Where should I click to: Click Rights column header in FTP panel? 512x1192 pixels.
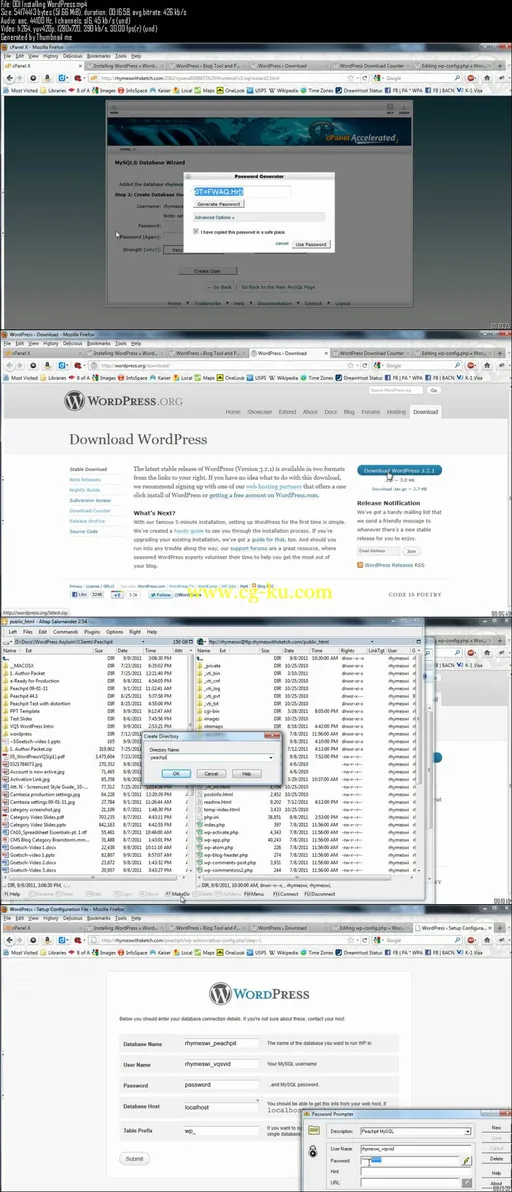[352, 651]
